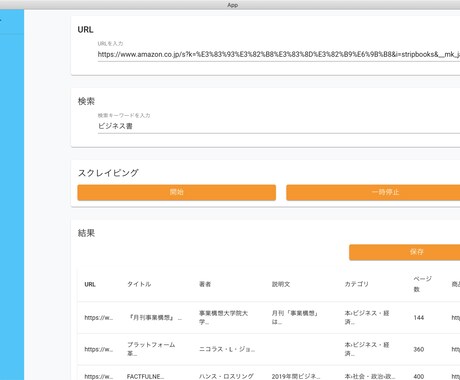Click the 2019年間ビジネ description cell
Viewport: 460px width, 380px height.
[296, 376]
